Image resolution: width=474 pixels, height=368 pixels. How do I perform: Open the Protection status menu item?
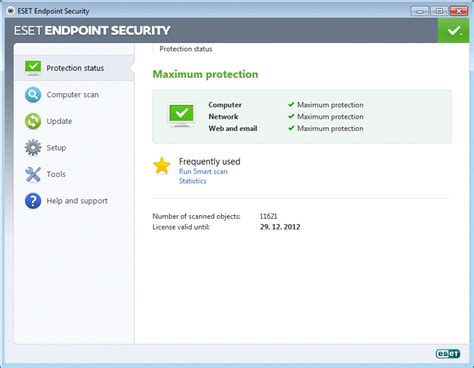click(x=74, y=68)
